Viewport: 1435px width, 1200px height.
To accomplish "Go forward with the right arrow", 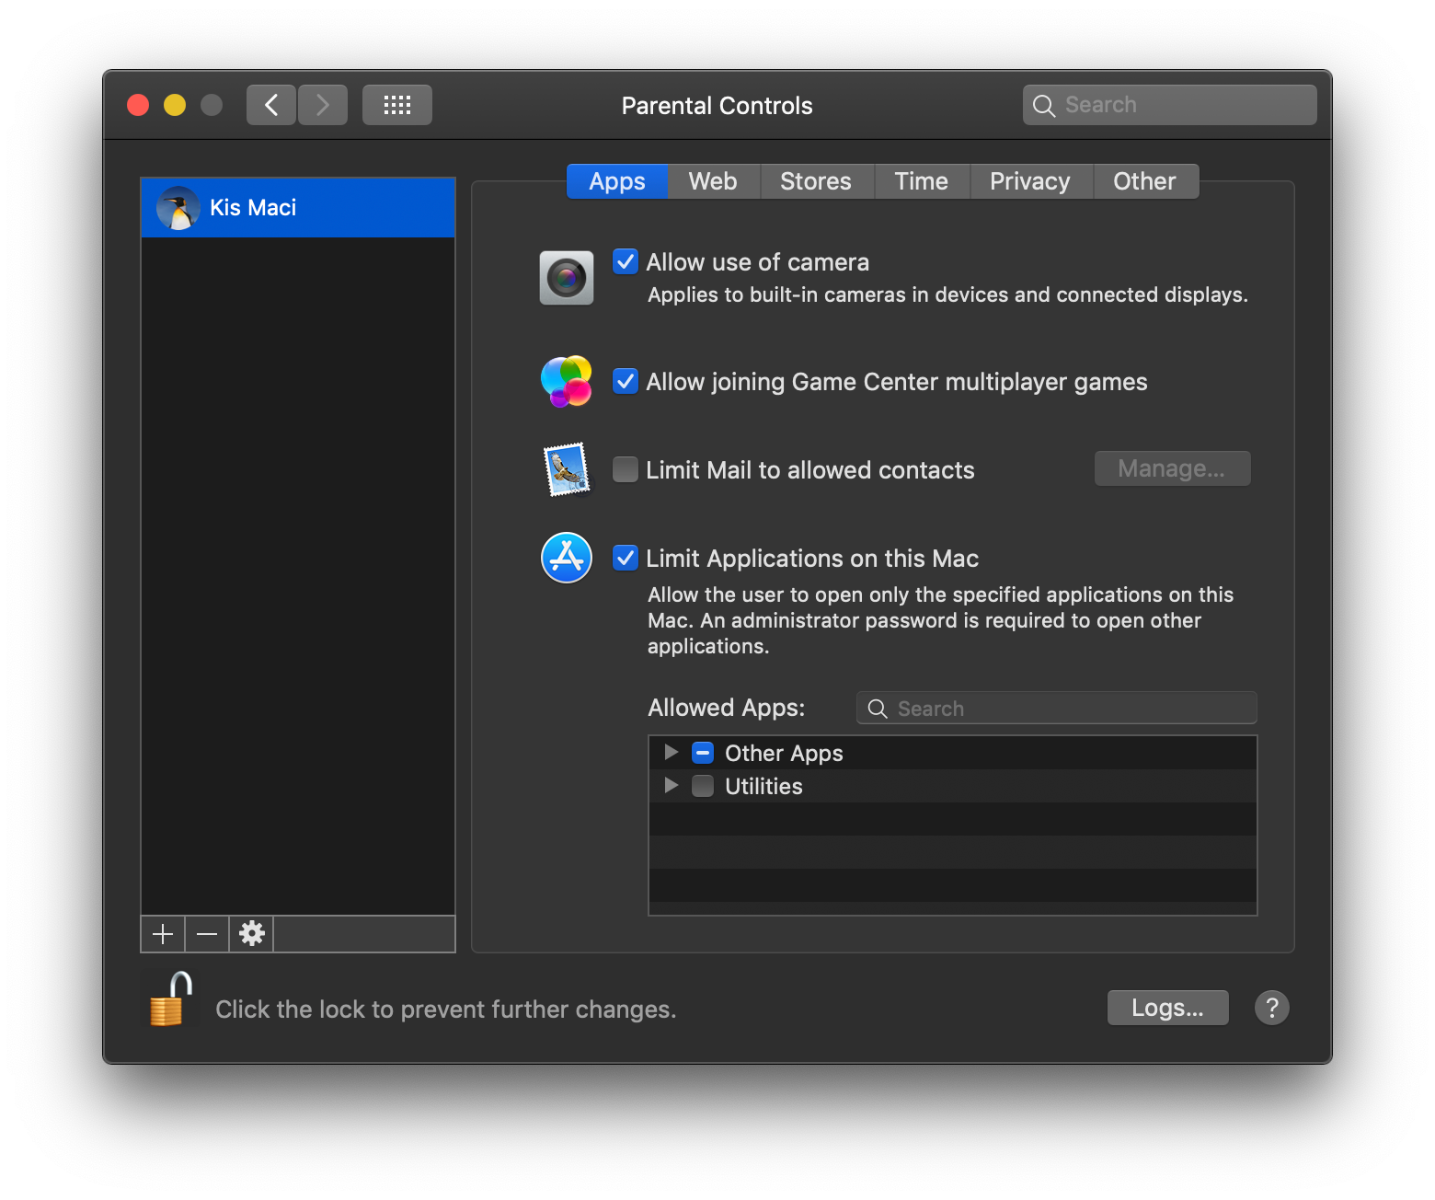I will click(323, 105).
